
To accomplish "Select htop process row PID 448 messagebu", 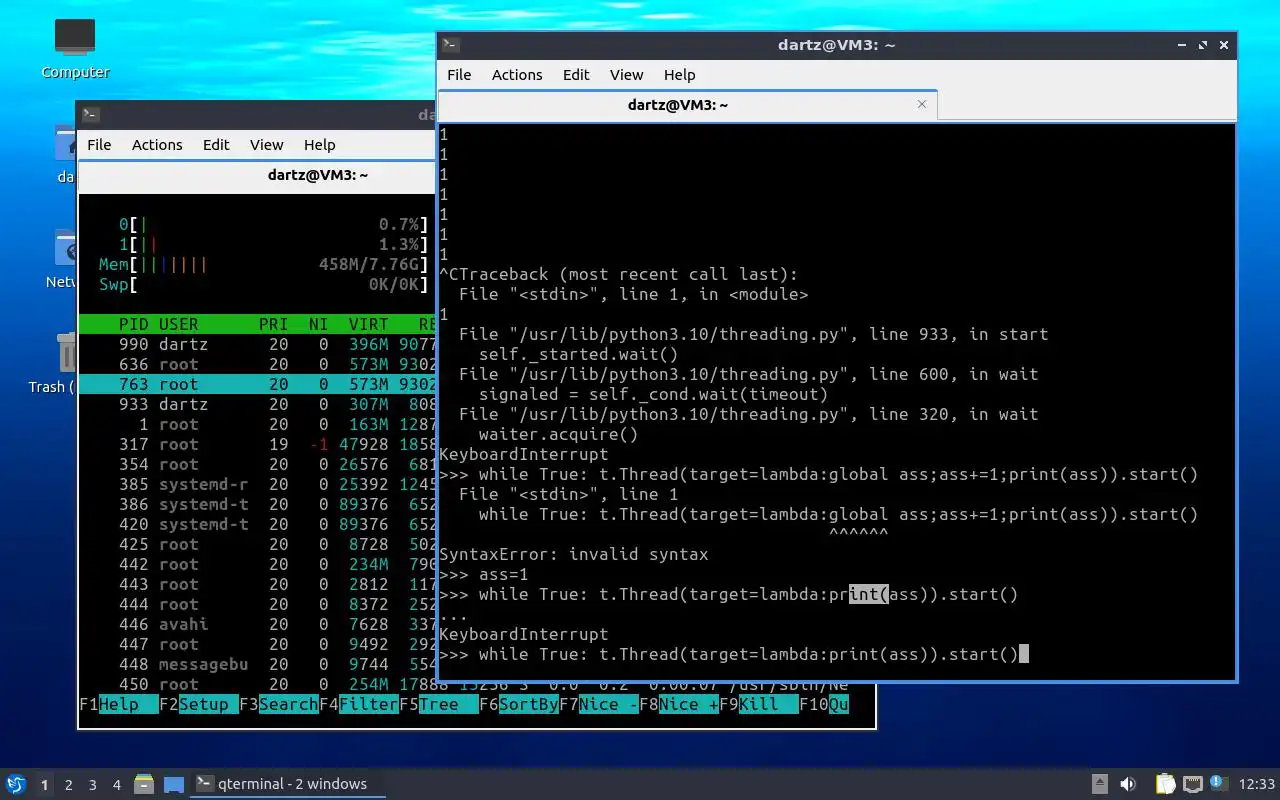I will 258,664.
